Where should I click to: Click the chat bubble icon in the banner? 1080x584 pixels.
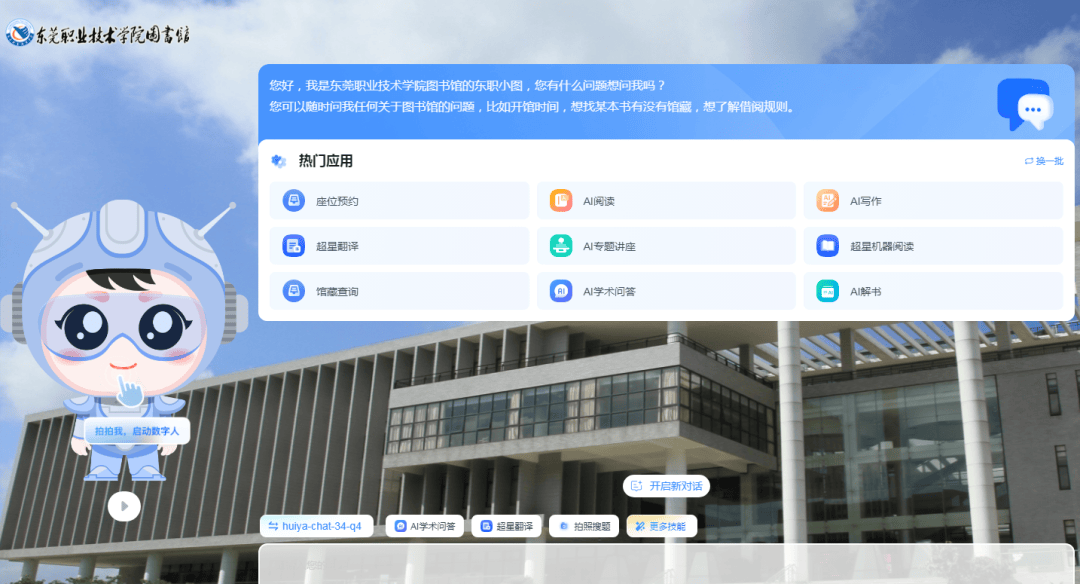(x=1024, y=104)
